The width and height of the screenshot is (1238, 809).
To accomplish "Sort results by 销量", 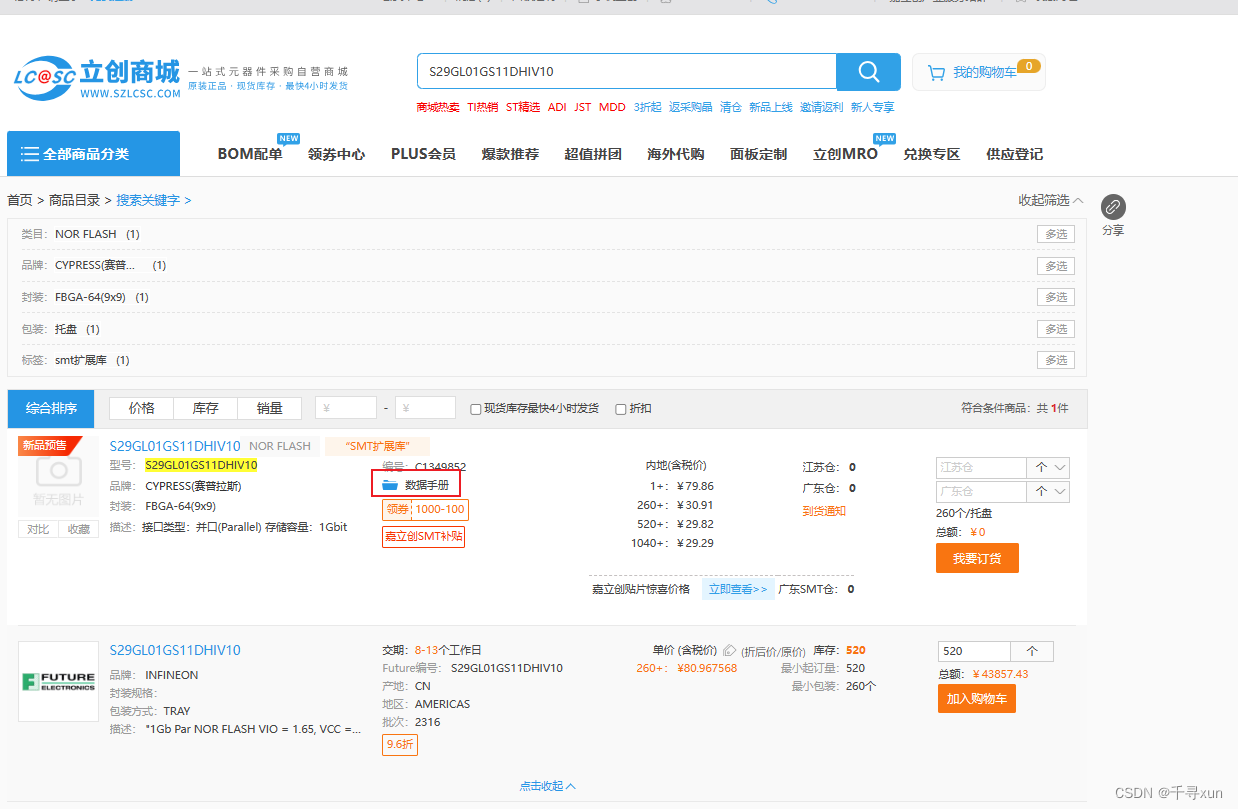I will tap(269, 408).
